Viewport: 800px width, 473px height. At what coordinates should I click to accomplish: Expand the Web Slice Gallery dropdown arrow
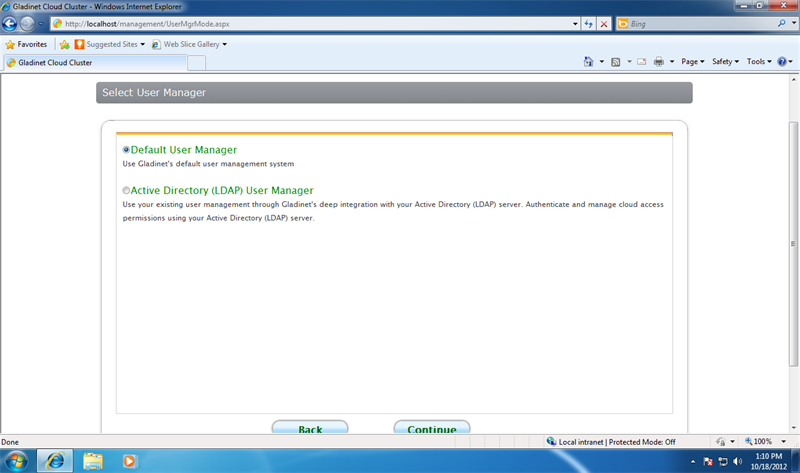[x=224, y=44]
